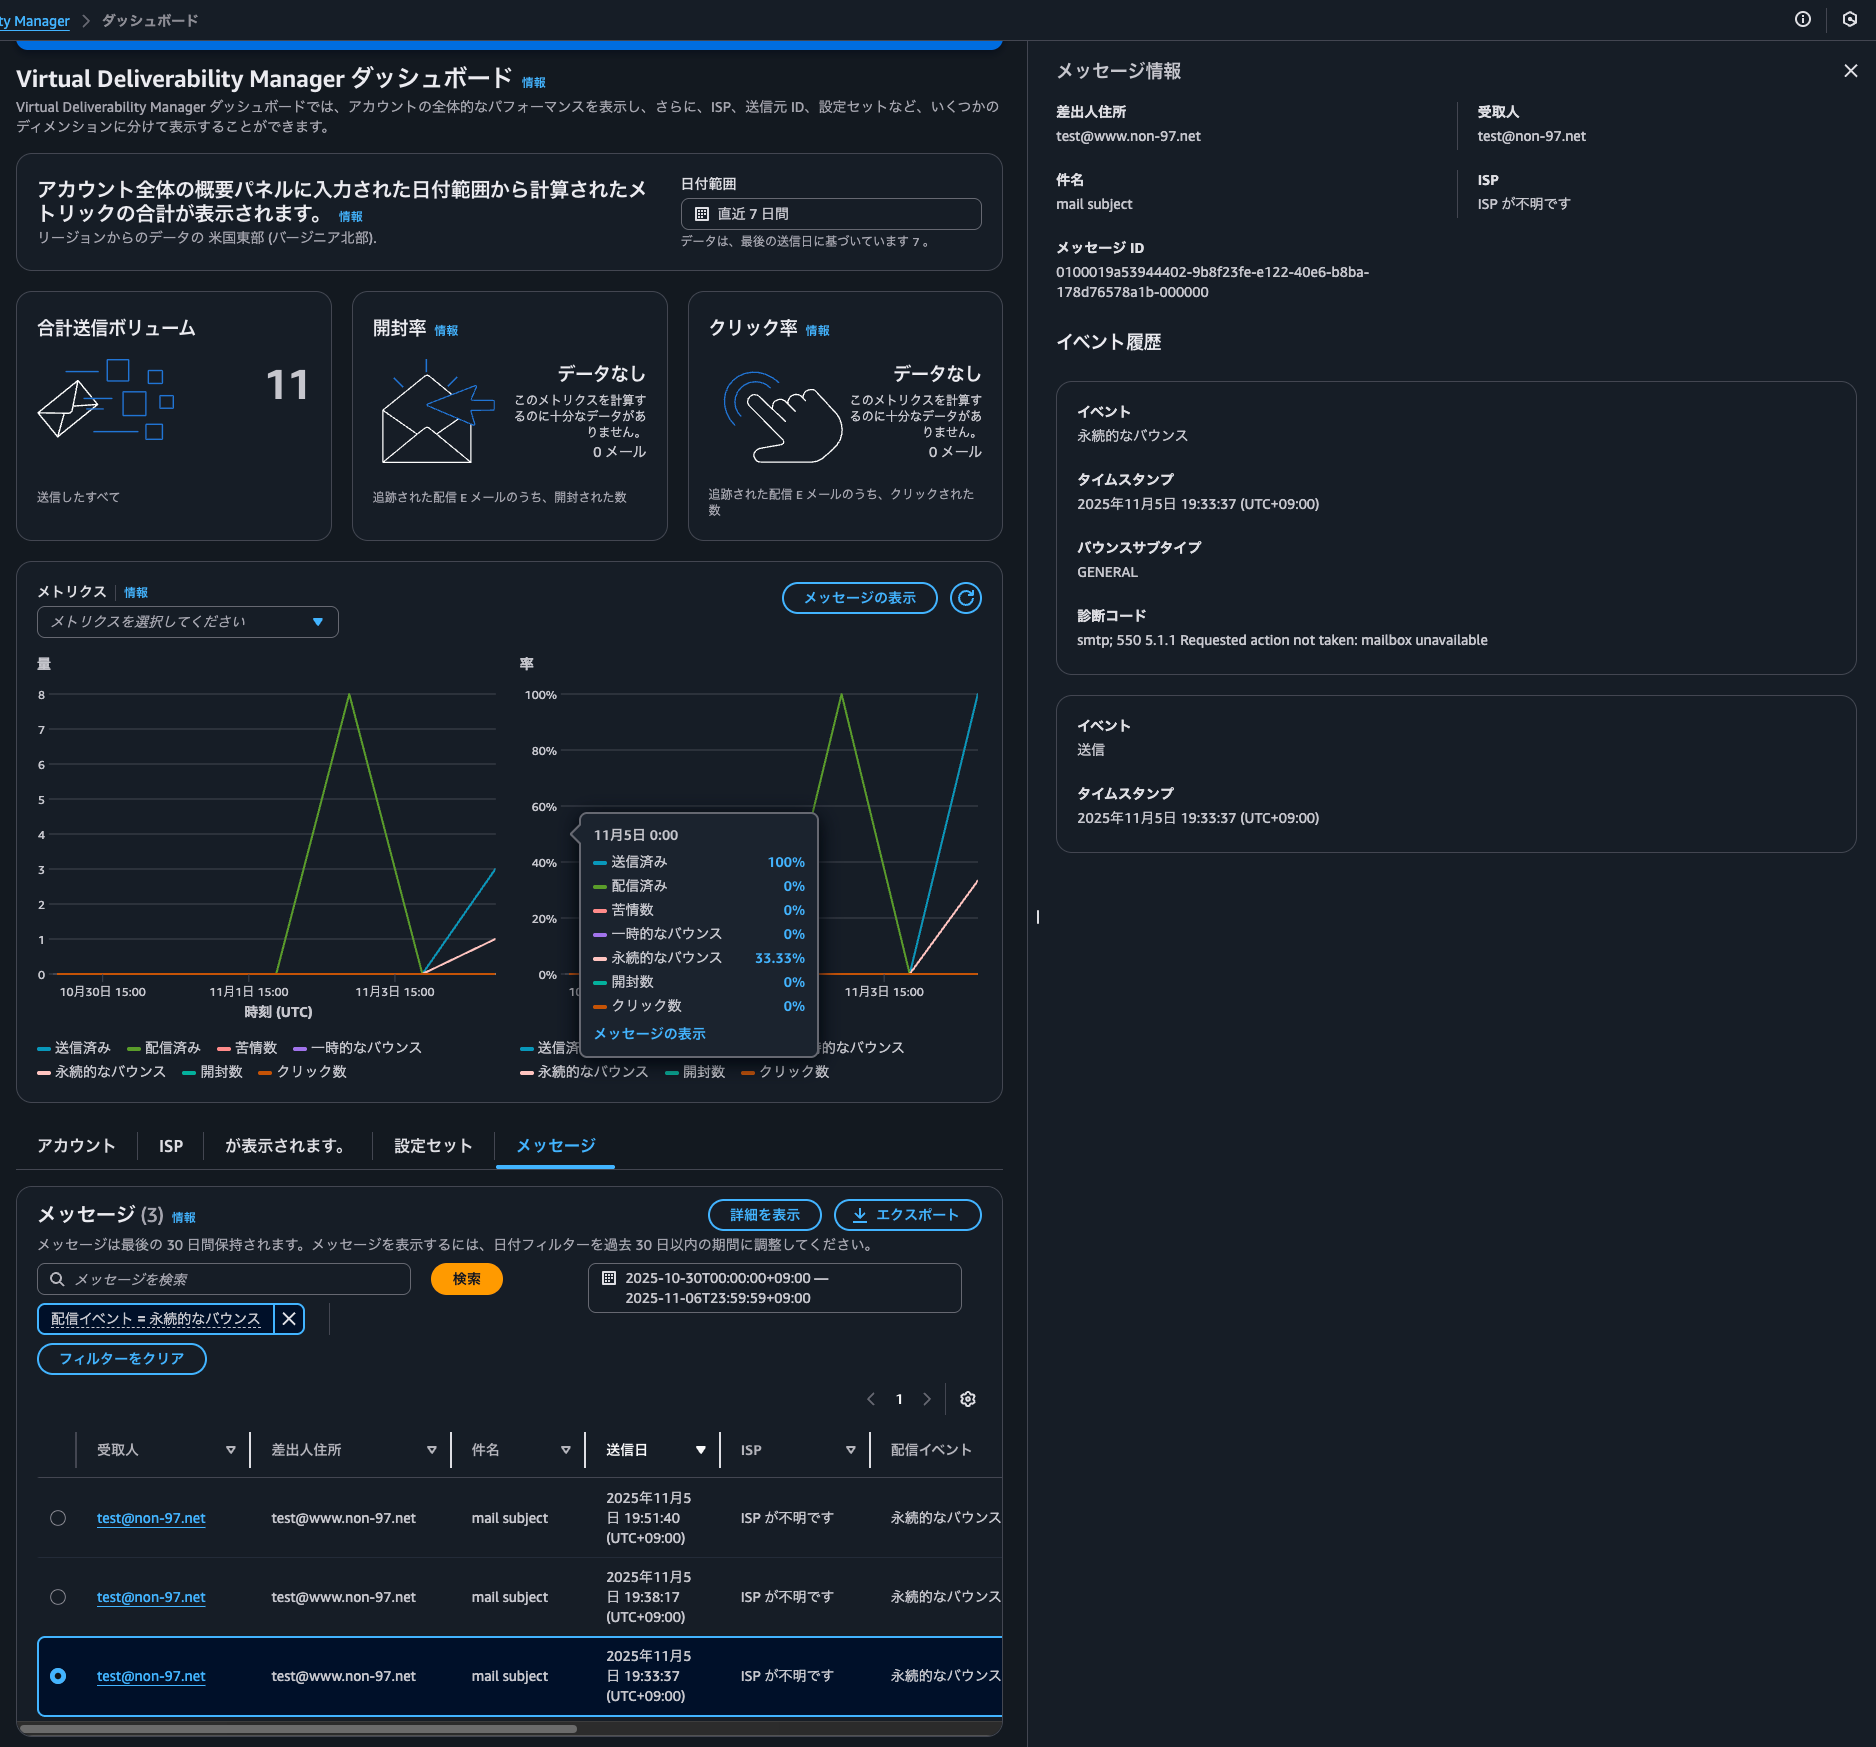Click the info circle icon in top bar

(1802, 20)
